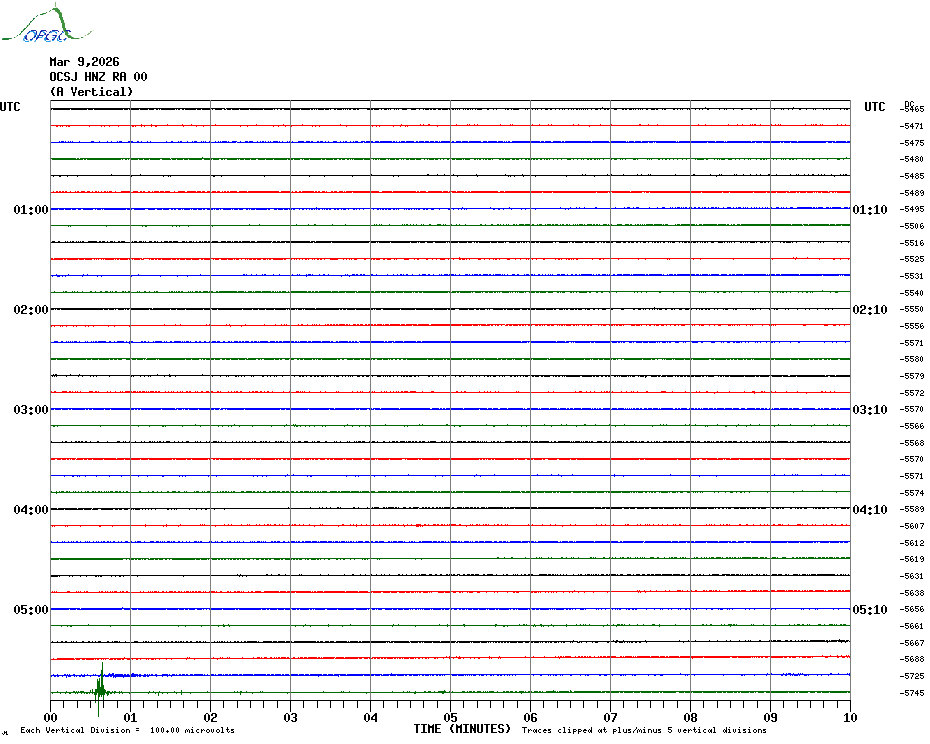Select the 03:00 time label on the left axis

coord(31,410)
